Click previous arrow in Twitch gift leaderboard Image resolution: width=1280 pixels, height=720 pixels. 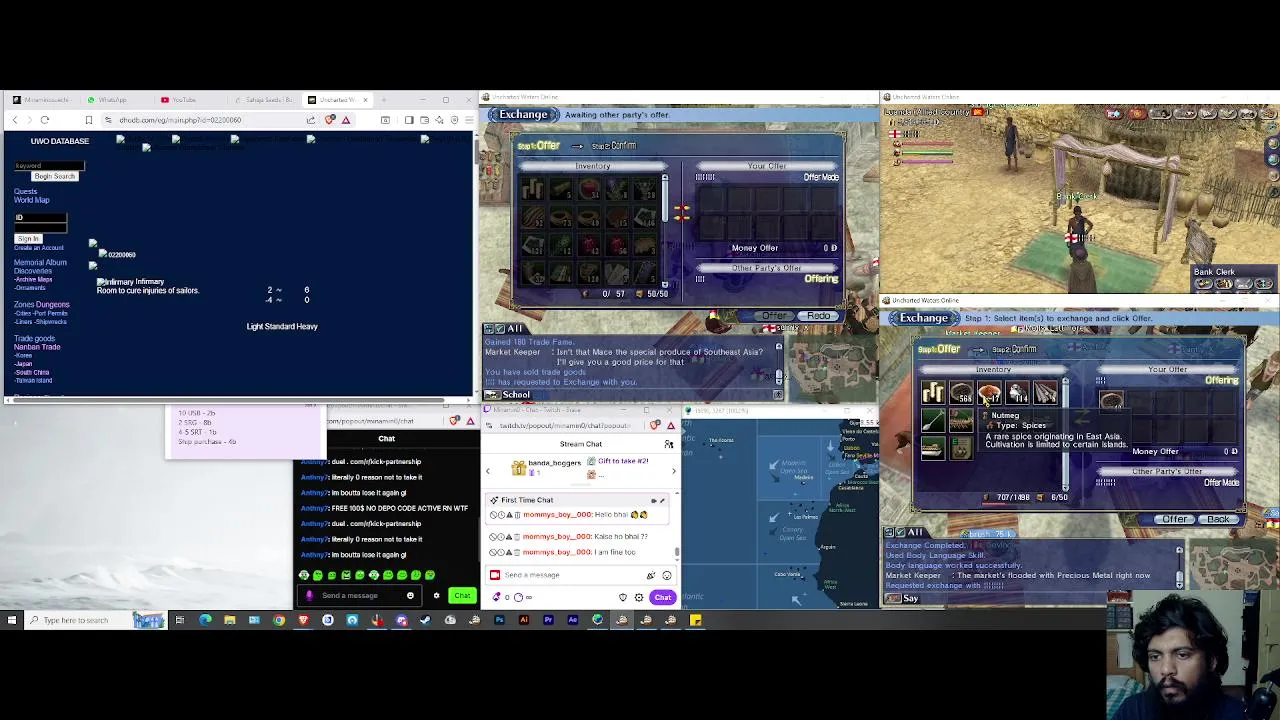[x=488, y=470]
